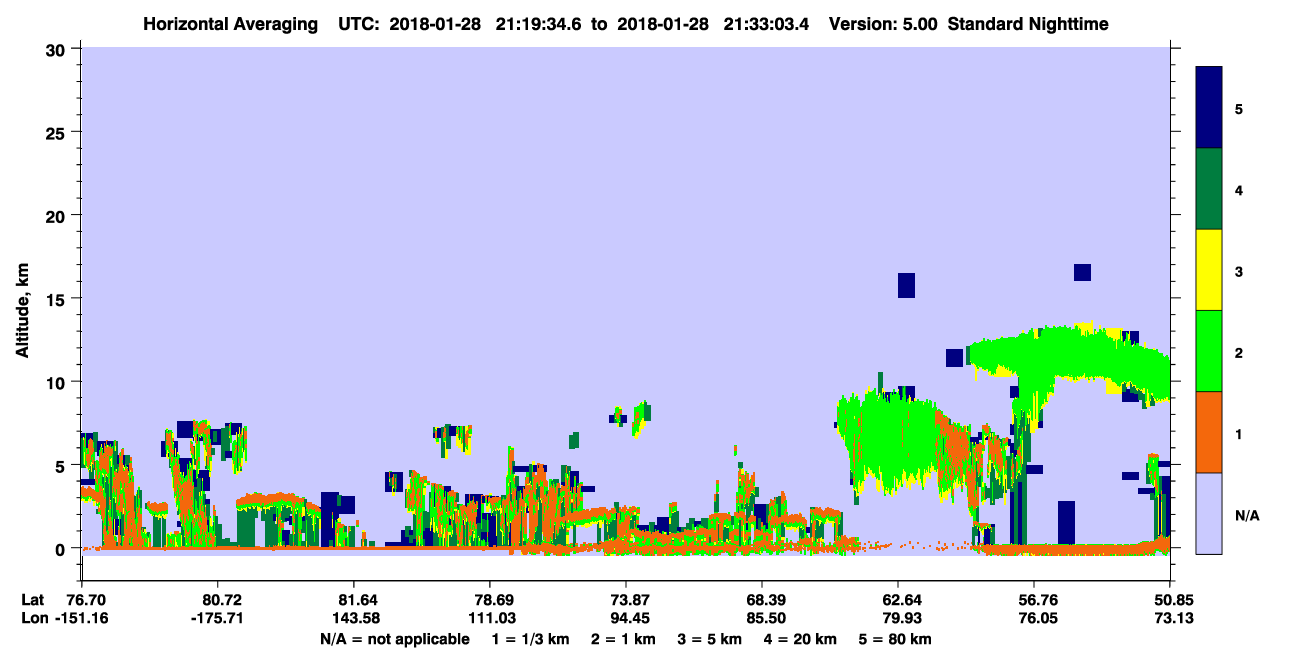Click the lavender N/A colorbar segment
The width and height of the screenshot is (1300, 667).
(x=1209, y=513)
